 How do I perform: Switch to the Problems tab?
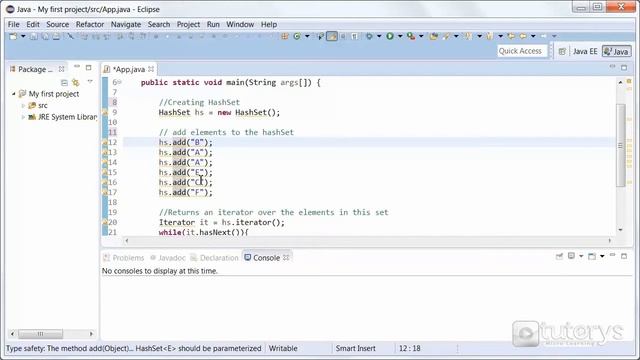click(x=124, y=258)
